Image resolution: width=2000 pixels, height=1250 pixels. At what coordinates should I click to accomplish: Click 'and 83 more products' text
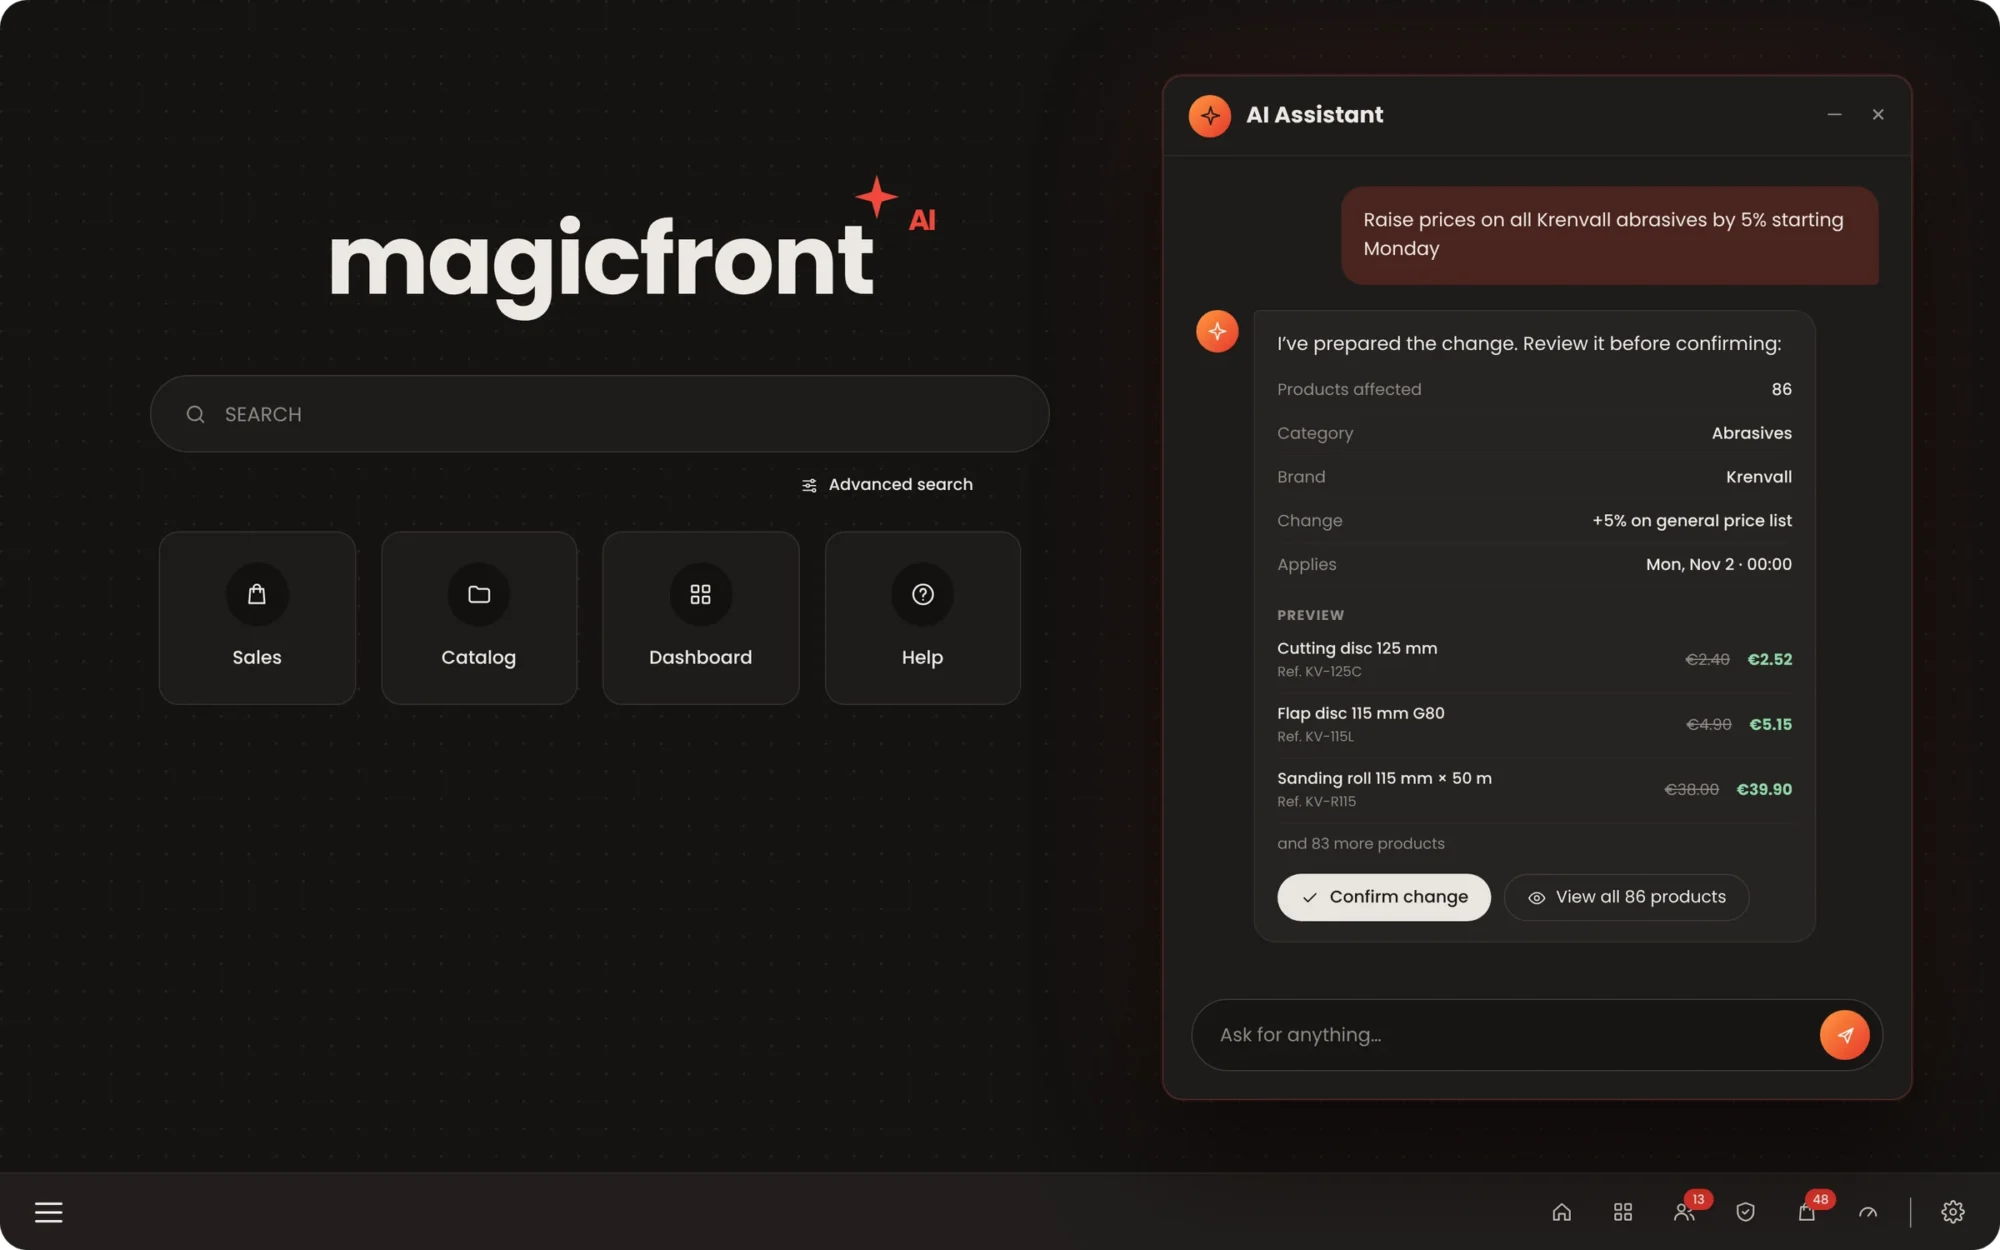point(1360,843)
